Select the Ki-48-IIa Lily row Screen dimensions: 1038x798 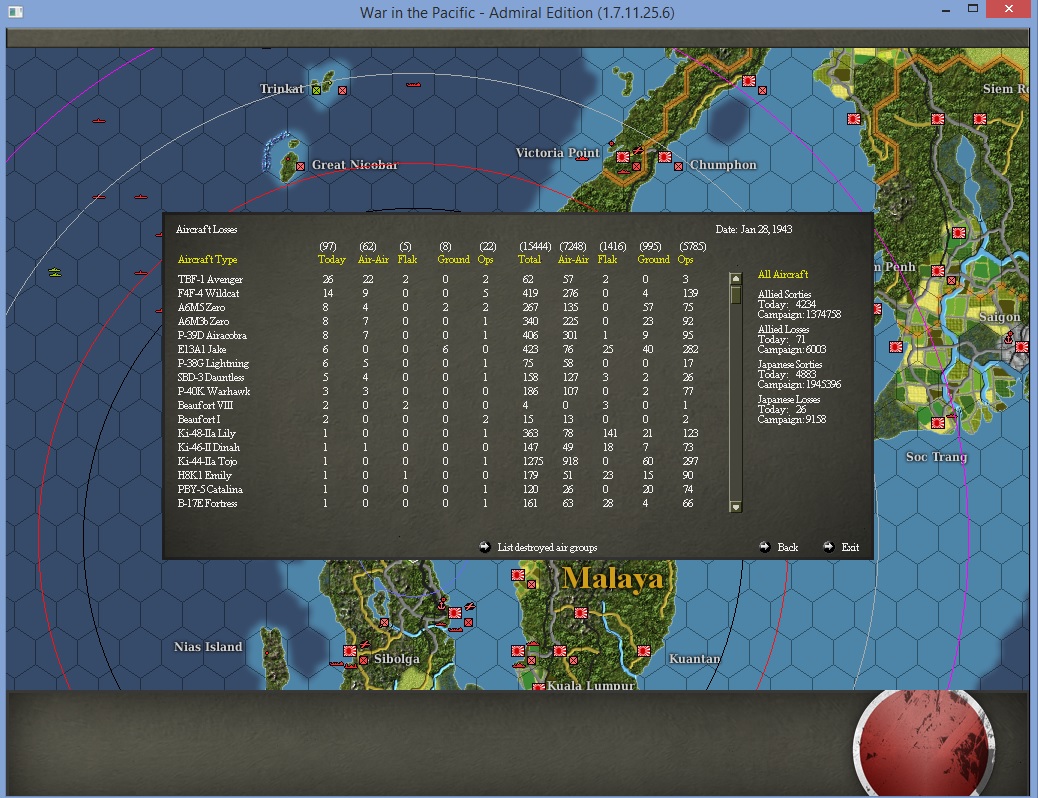(437, 433)
